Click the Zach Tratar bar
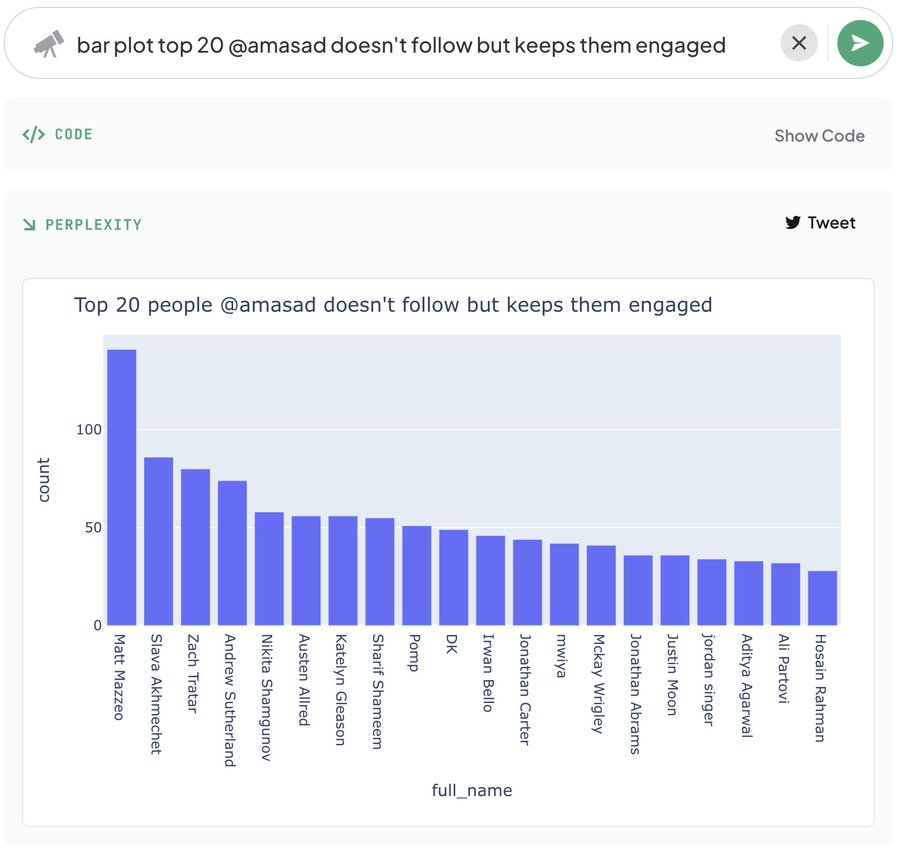The width and height of the screenshot is (900, 854). [x=195, y=547]
